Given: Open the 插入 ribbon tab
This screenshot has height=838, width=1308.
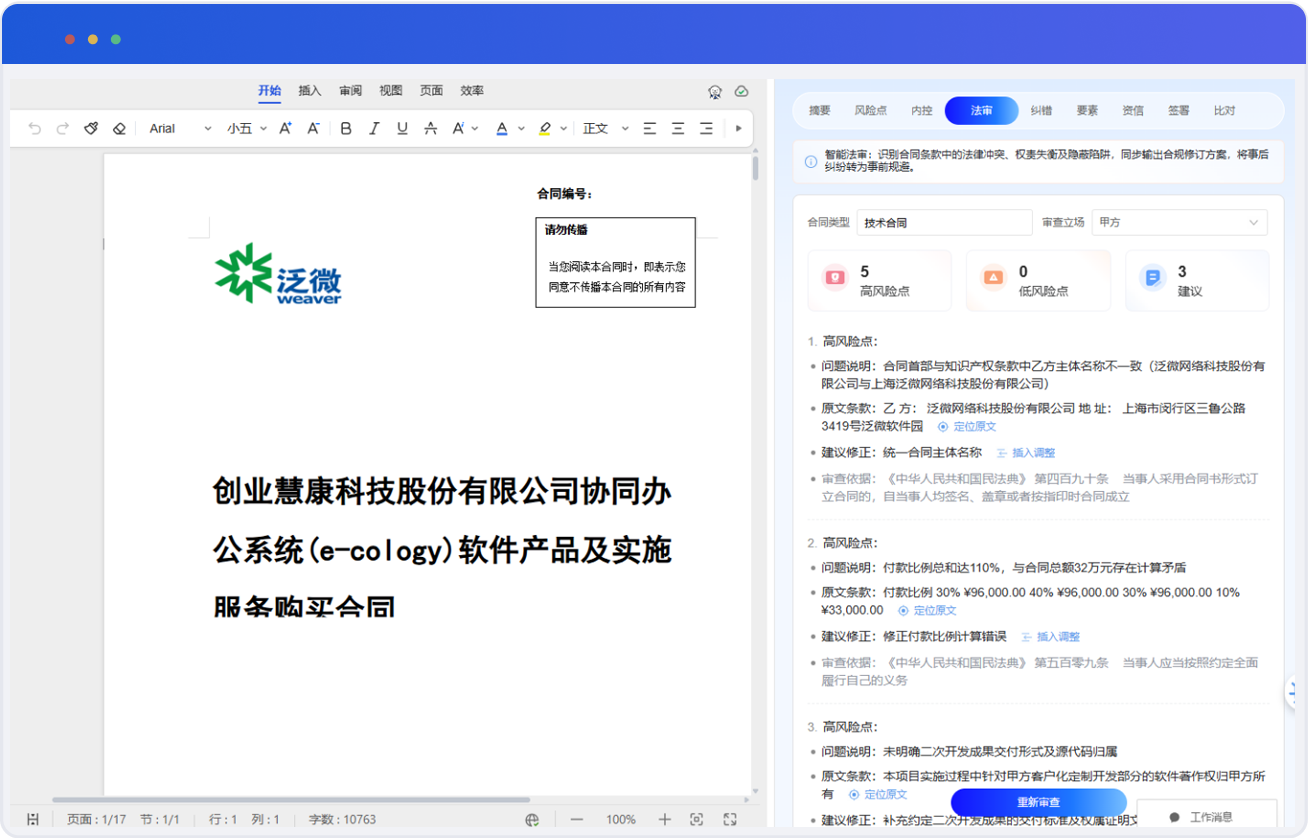Looking at the screenshot, I should [x=310, y=91].
